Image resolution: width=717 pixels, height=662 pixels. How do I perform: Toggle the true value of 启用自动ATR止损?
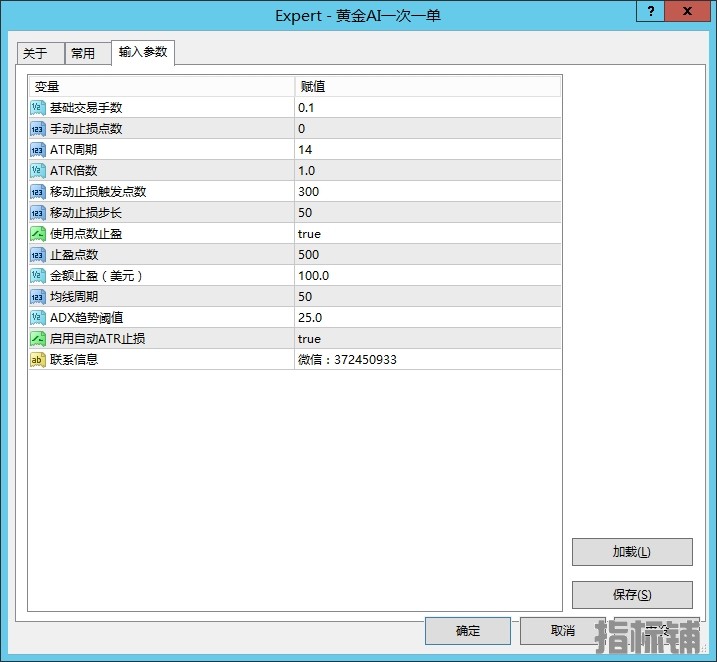309,339
